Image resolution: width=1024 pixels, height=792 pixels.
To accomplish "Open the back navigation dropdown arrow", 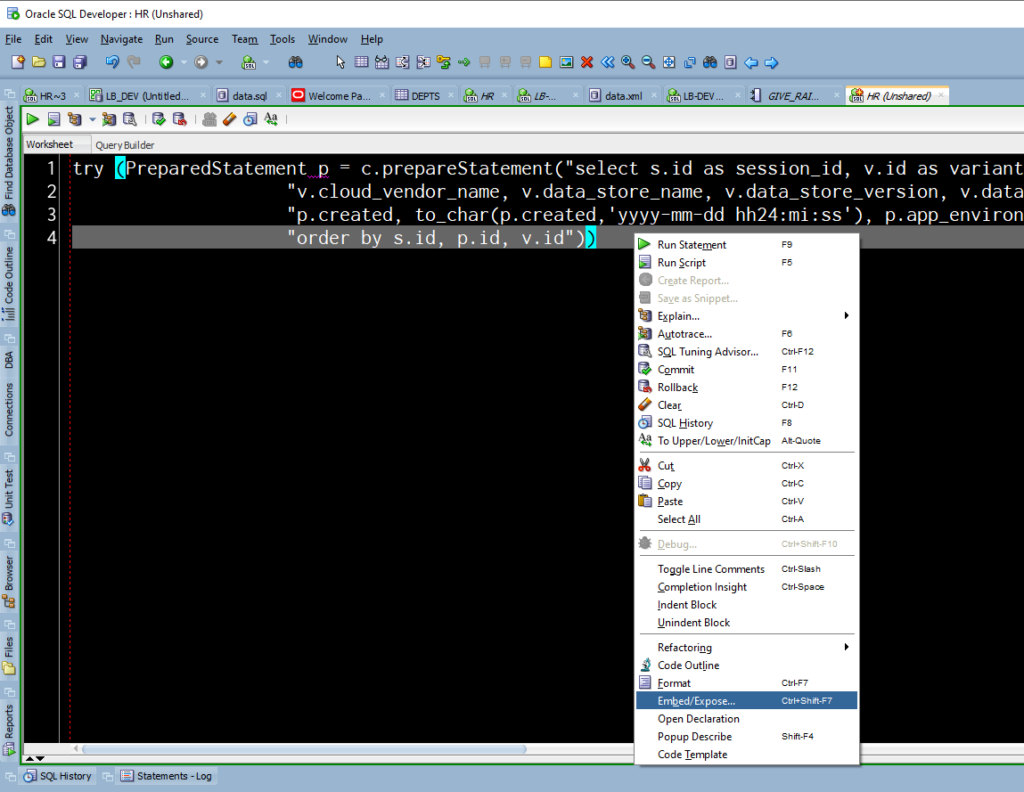I will (x=184, y=62).
